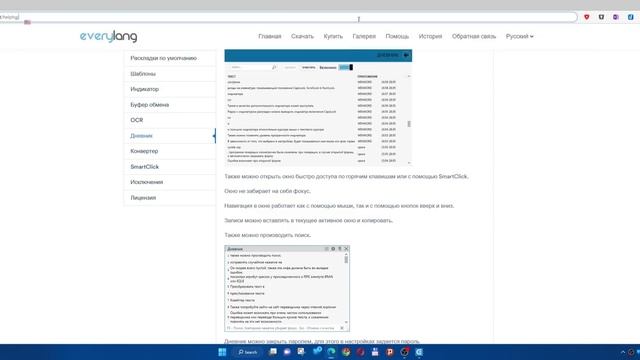Open the Windows Start menu
The height and width of the screenshot is (360, 640).
(x=222, y=352)
